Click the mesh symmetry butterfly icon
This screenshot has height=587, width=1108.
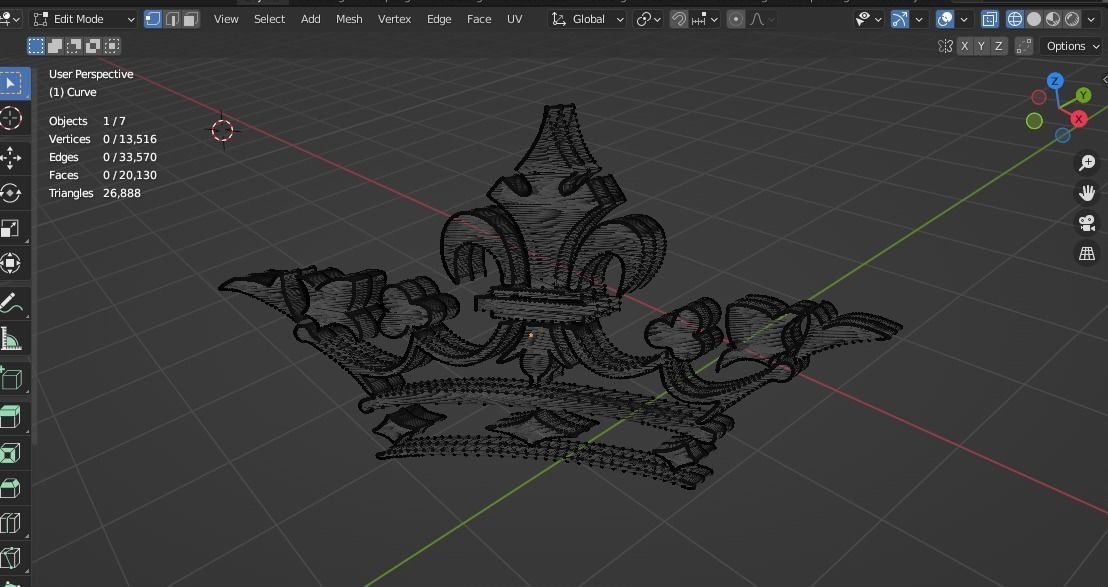tap(945, 46)
